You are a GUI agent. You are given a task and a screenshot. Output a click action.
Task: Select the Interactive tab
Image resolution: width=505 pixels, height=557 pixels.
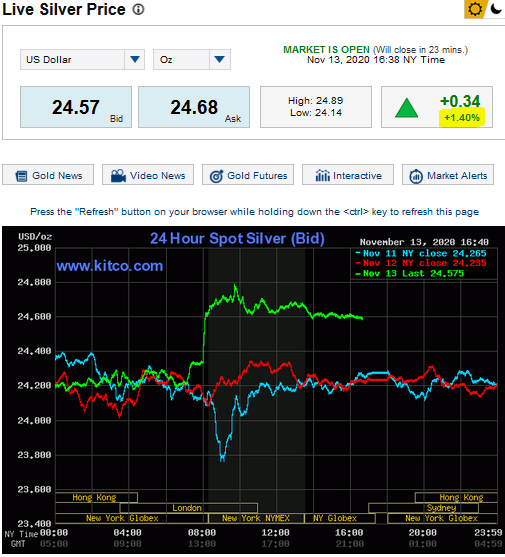point(348,175)
